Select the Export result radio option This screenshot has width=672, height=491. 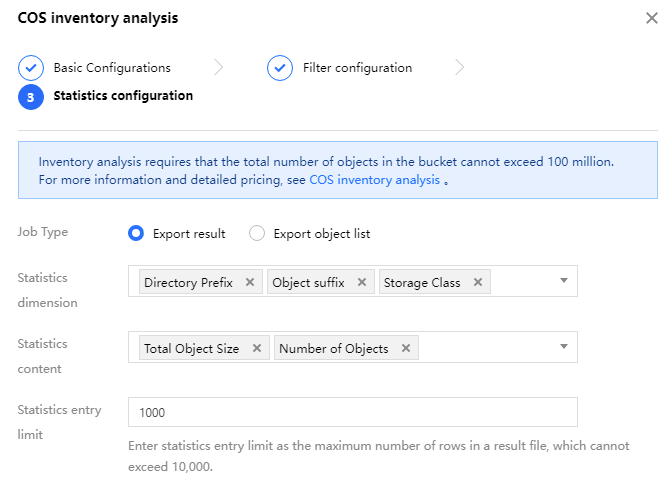point(137,234)
